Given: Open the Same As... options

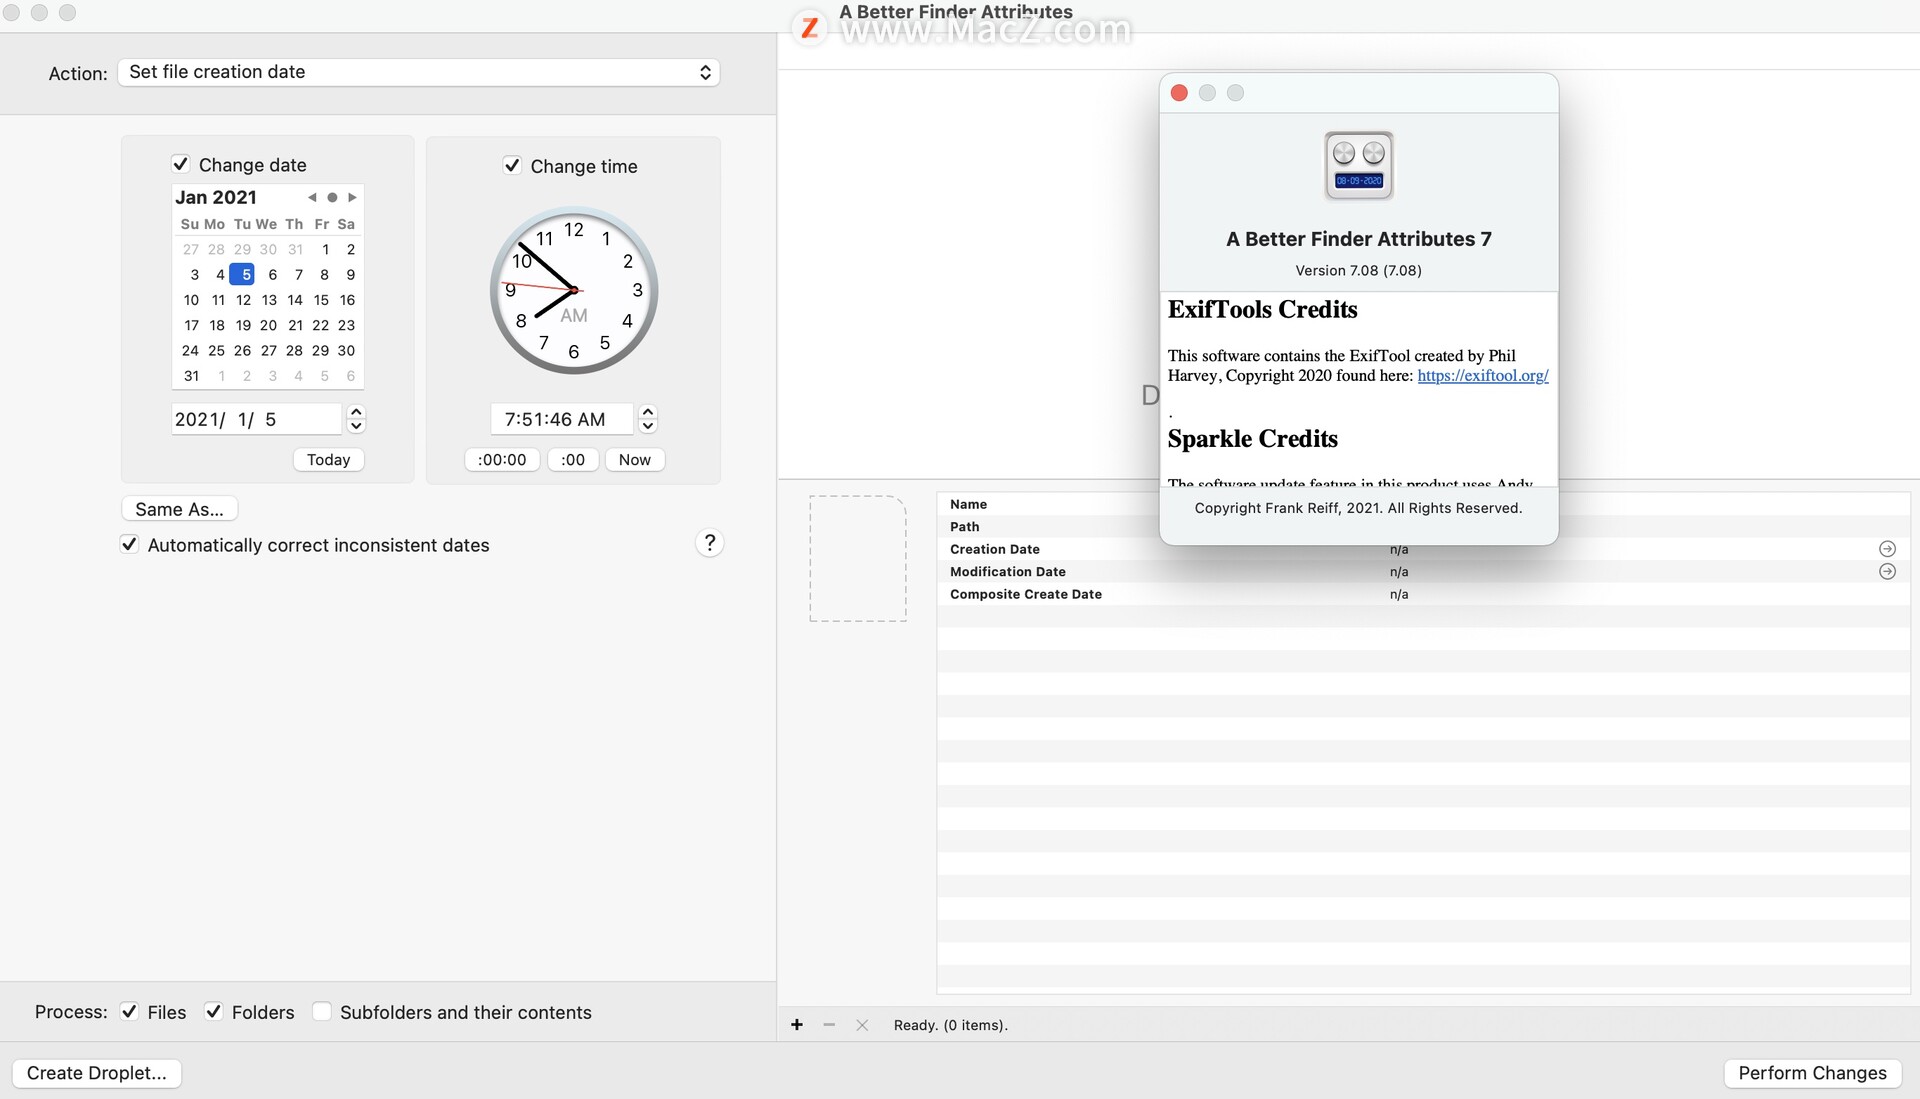Looking at the screenshot, I should (x=179, y=509).
